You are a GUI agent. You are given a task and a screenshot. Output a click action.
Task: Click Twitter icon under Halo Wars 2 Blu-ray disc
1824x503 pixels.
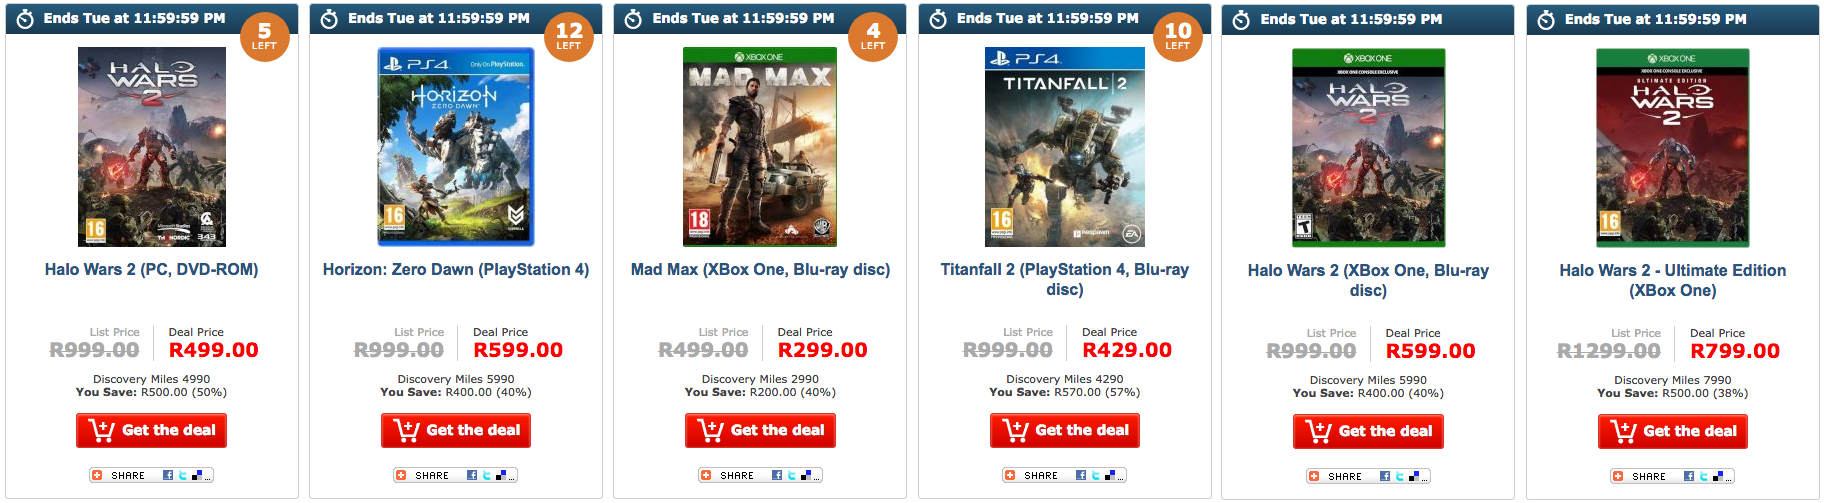click(1399, 476)
